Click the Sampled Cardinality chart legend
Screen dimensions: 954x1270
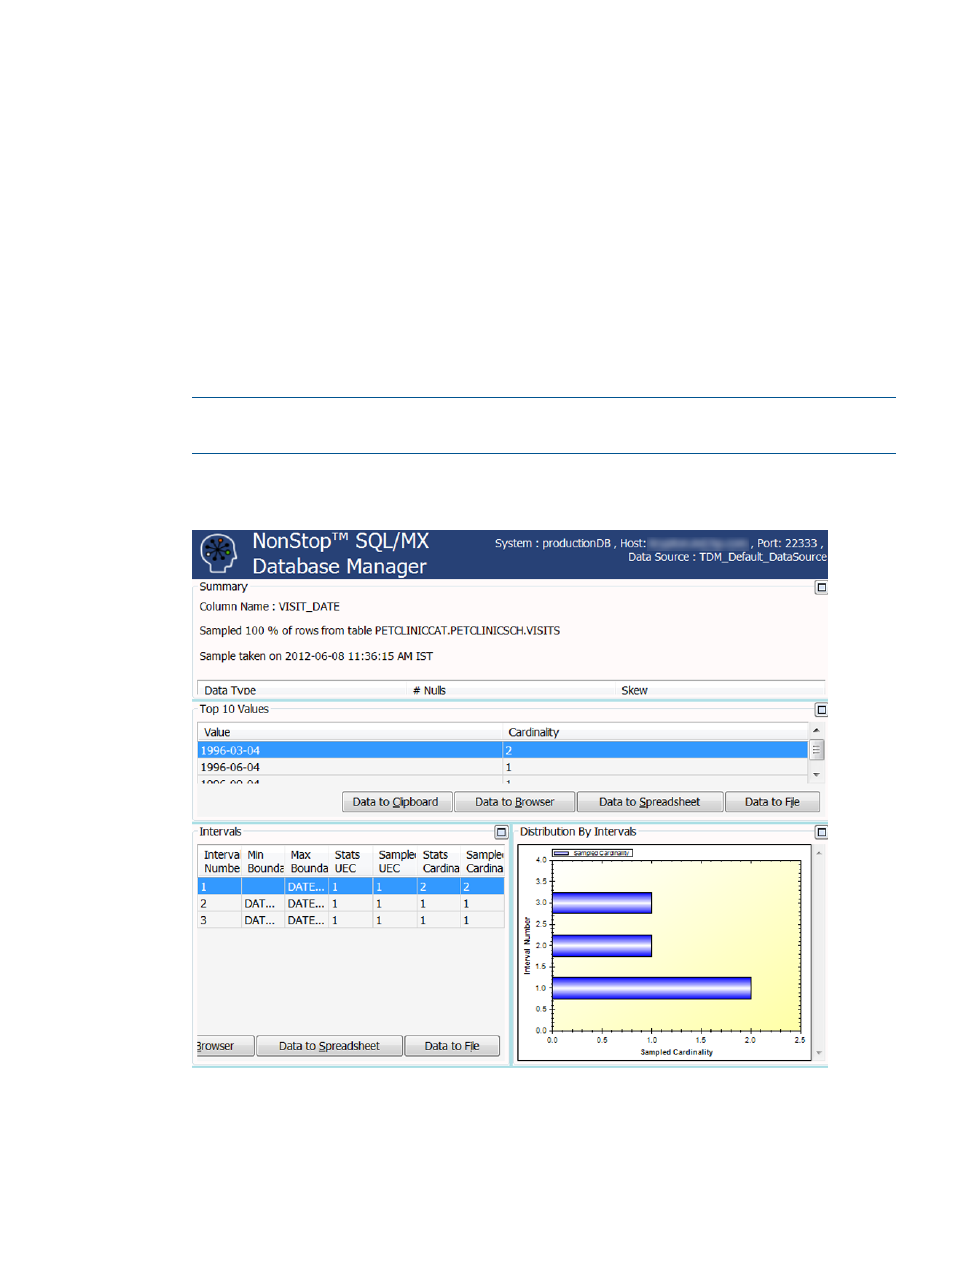click(592, 853)
